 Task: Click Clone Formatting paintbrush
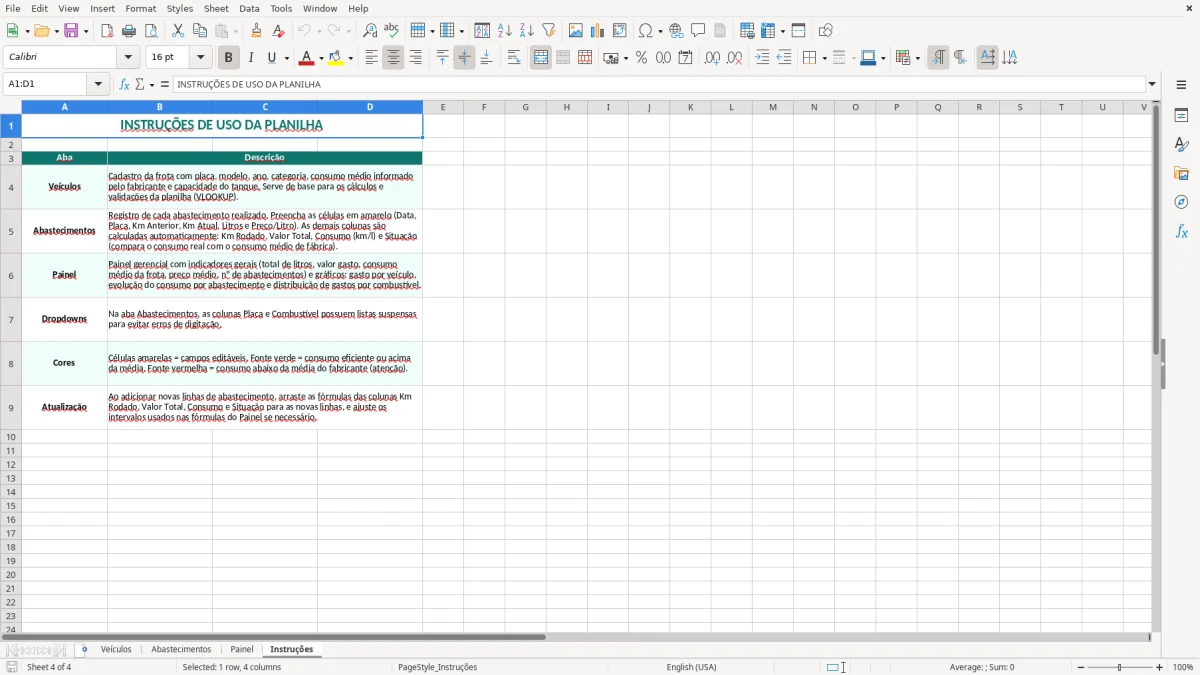(257, 31)
